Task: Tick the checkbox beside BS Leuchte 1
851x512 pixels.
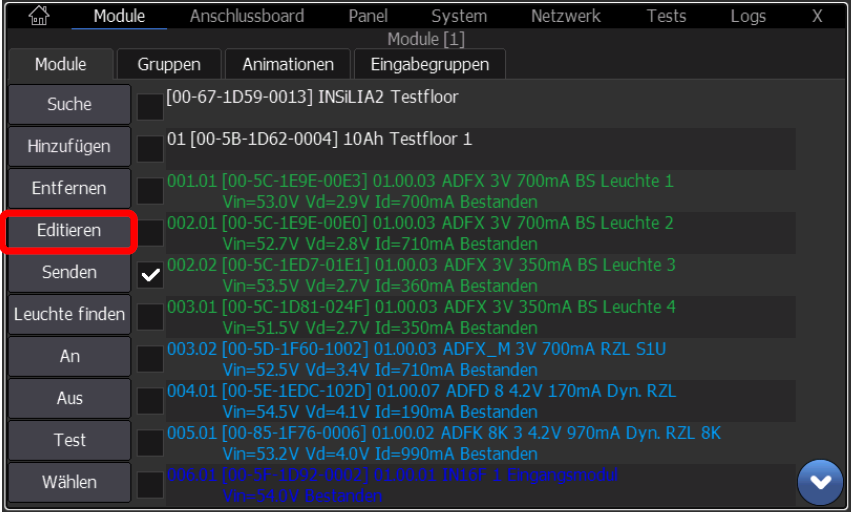Action: pyautogui.click(x=150, y=191)
